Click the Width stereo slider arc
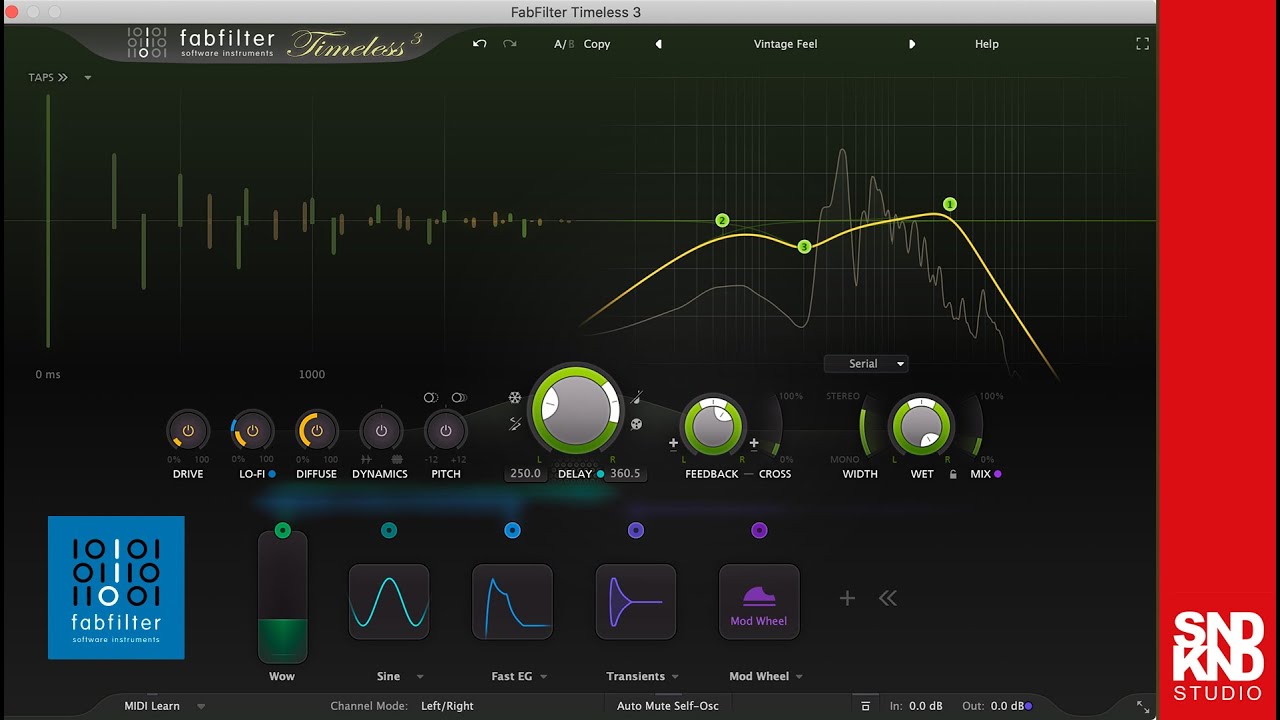Image resolution: width=1280 pixels, height=720 pixels. coord(864,428)
